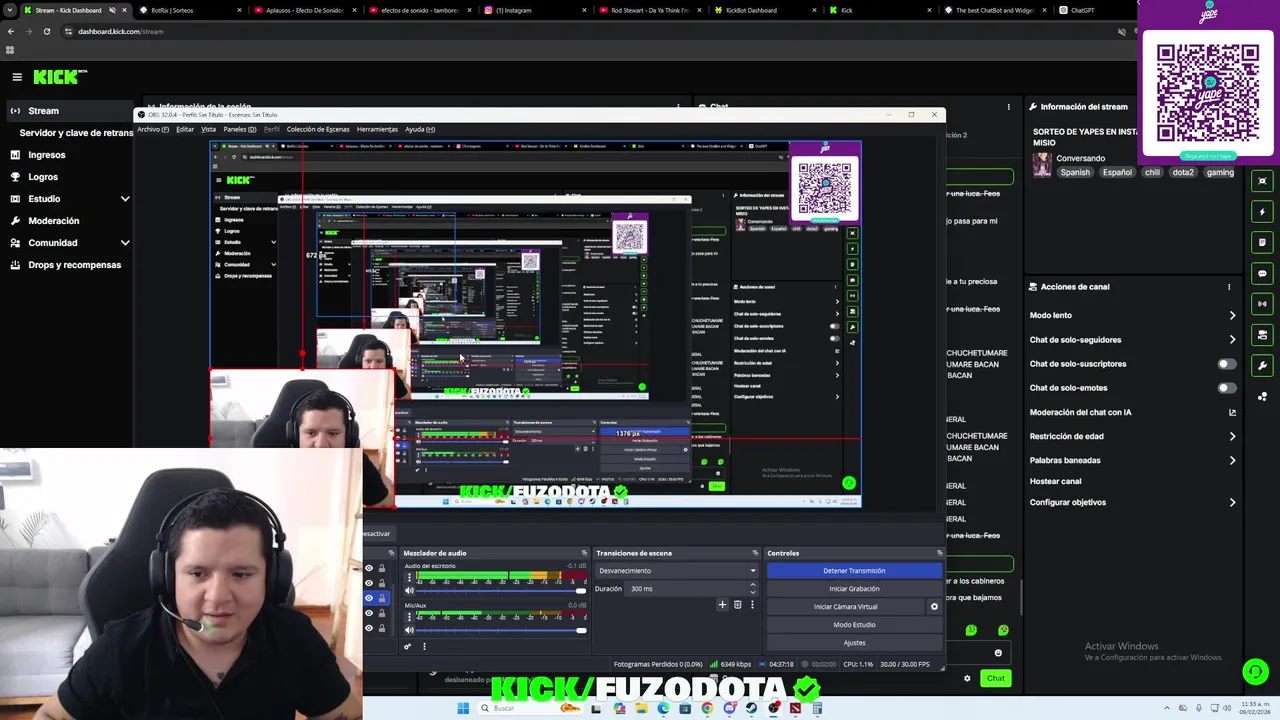Expand Palabras baneadas options
Image resolution: width=1280 pixels, height=720 pixels.
coord(1232,460)
